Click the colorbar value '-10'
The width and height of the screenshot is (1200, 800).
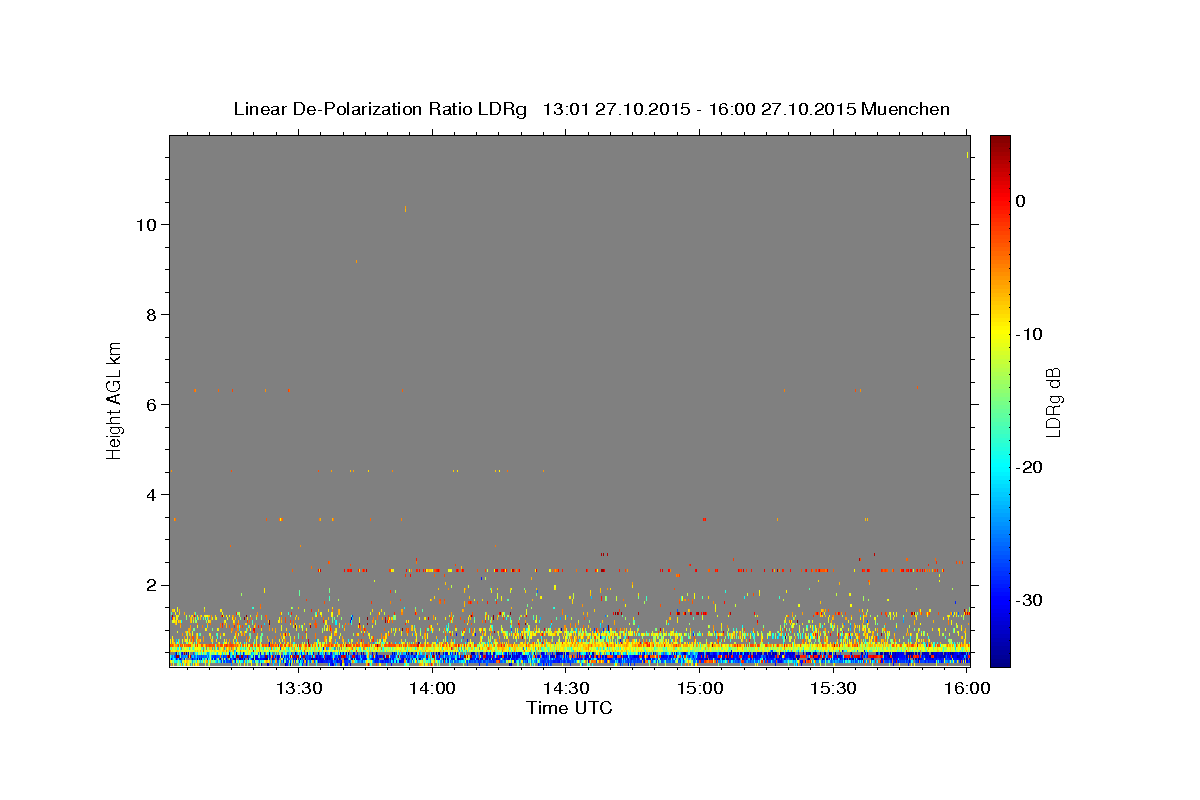(x=1030, y=334)
